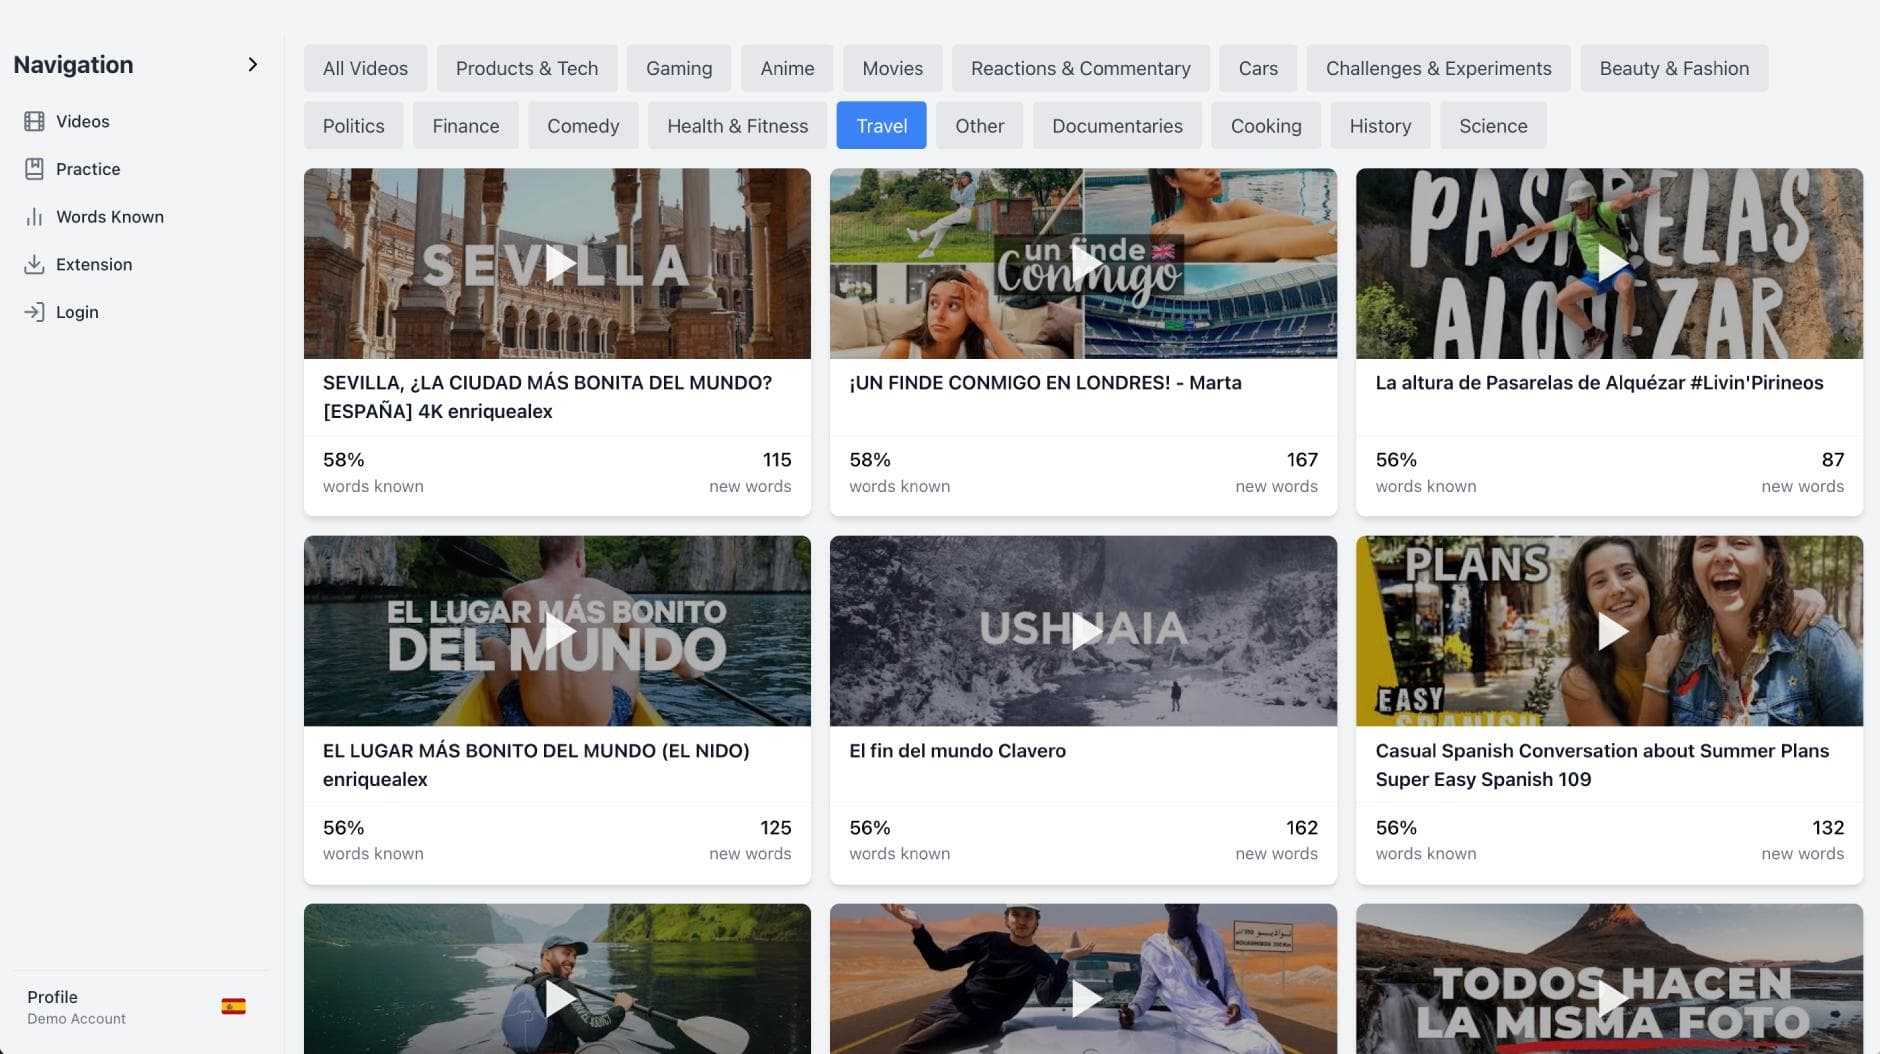
Task: Open the Profile Demo Account
Action: pyautogui.click(x=76, y=1007)
